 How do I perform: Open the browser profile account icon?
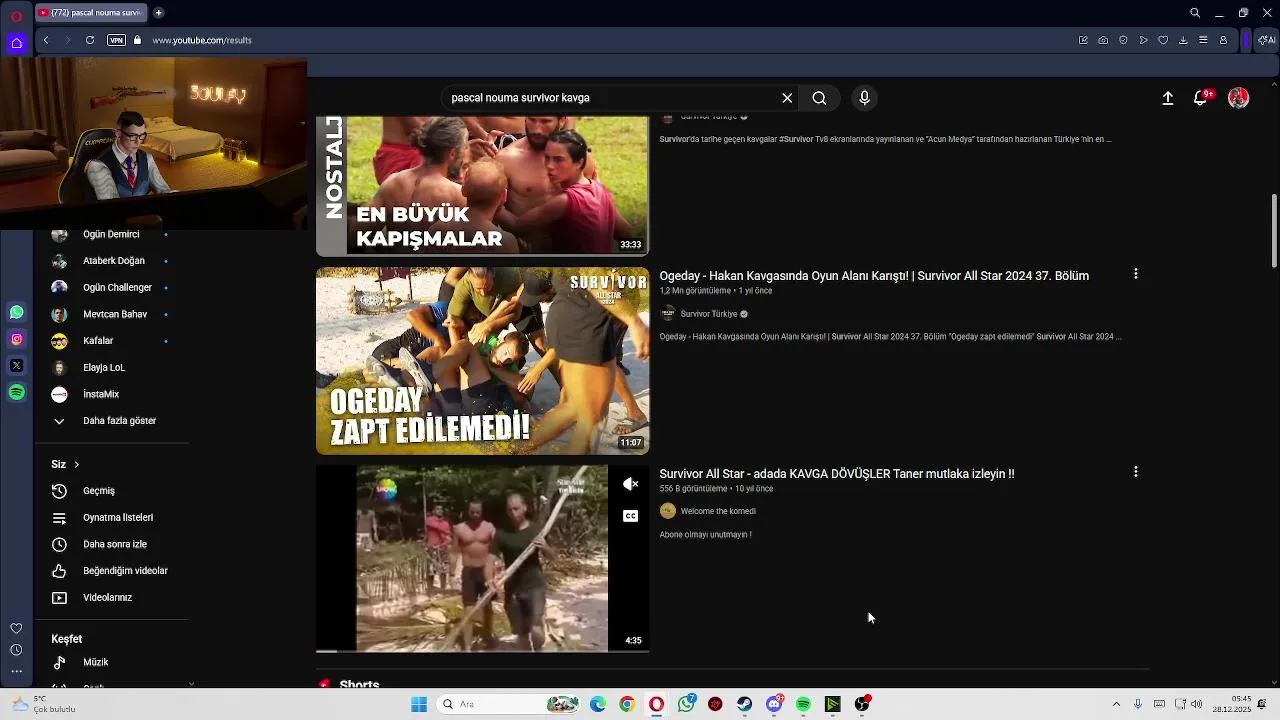[x=1223, y=40]
